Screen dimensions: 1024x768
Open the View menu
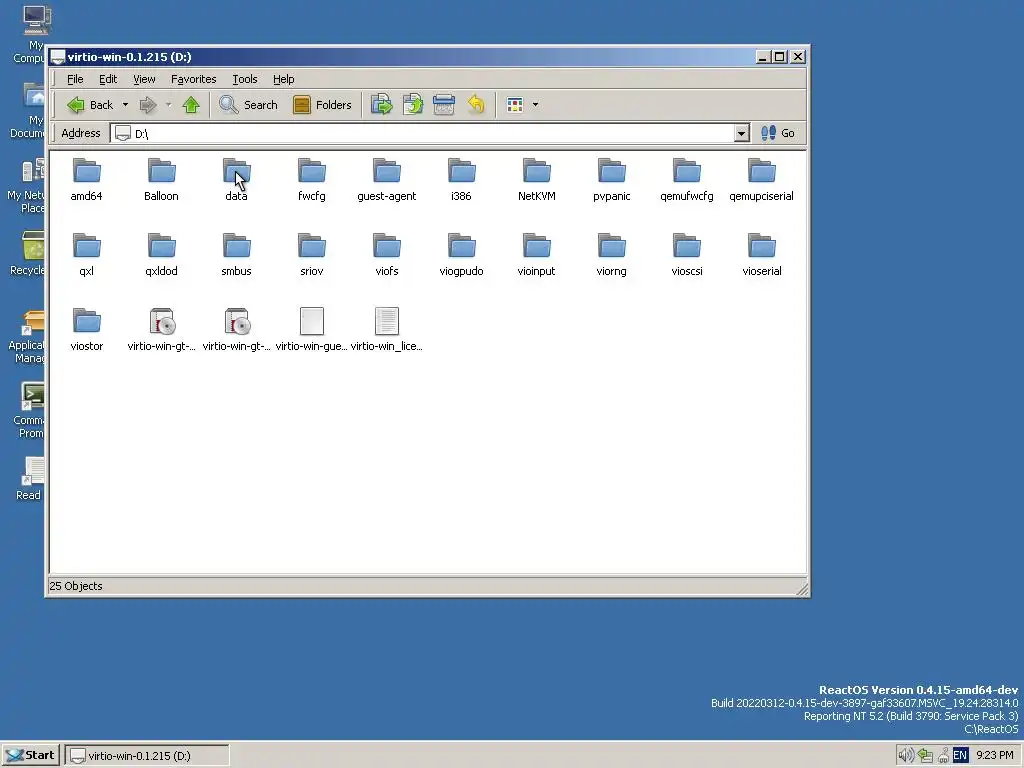[x=144, y=79]
